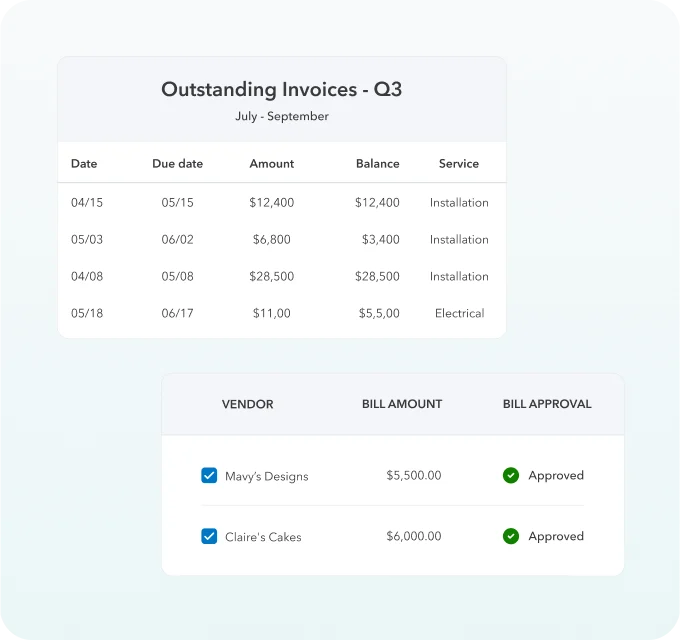The image size is (680, 640).
Task: Click Approved label for Claire's Cakes
Action: pyautogui.click(x=556, y=536)
